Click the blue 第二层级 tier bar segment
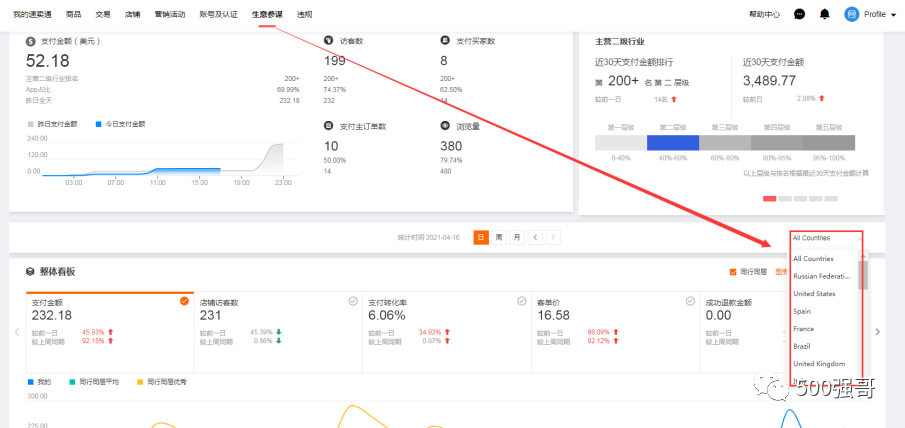 tap(673, 143)
